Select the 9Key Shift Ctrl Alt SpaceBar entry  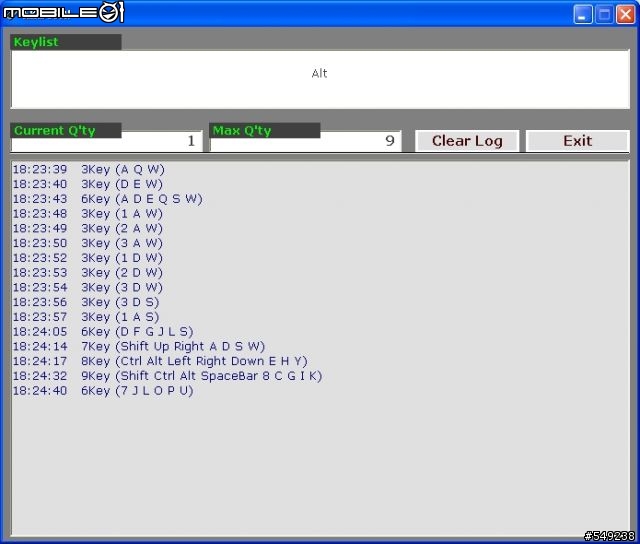(168, 376)
